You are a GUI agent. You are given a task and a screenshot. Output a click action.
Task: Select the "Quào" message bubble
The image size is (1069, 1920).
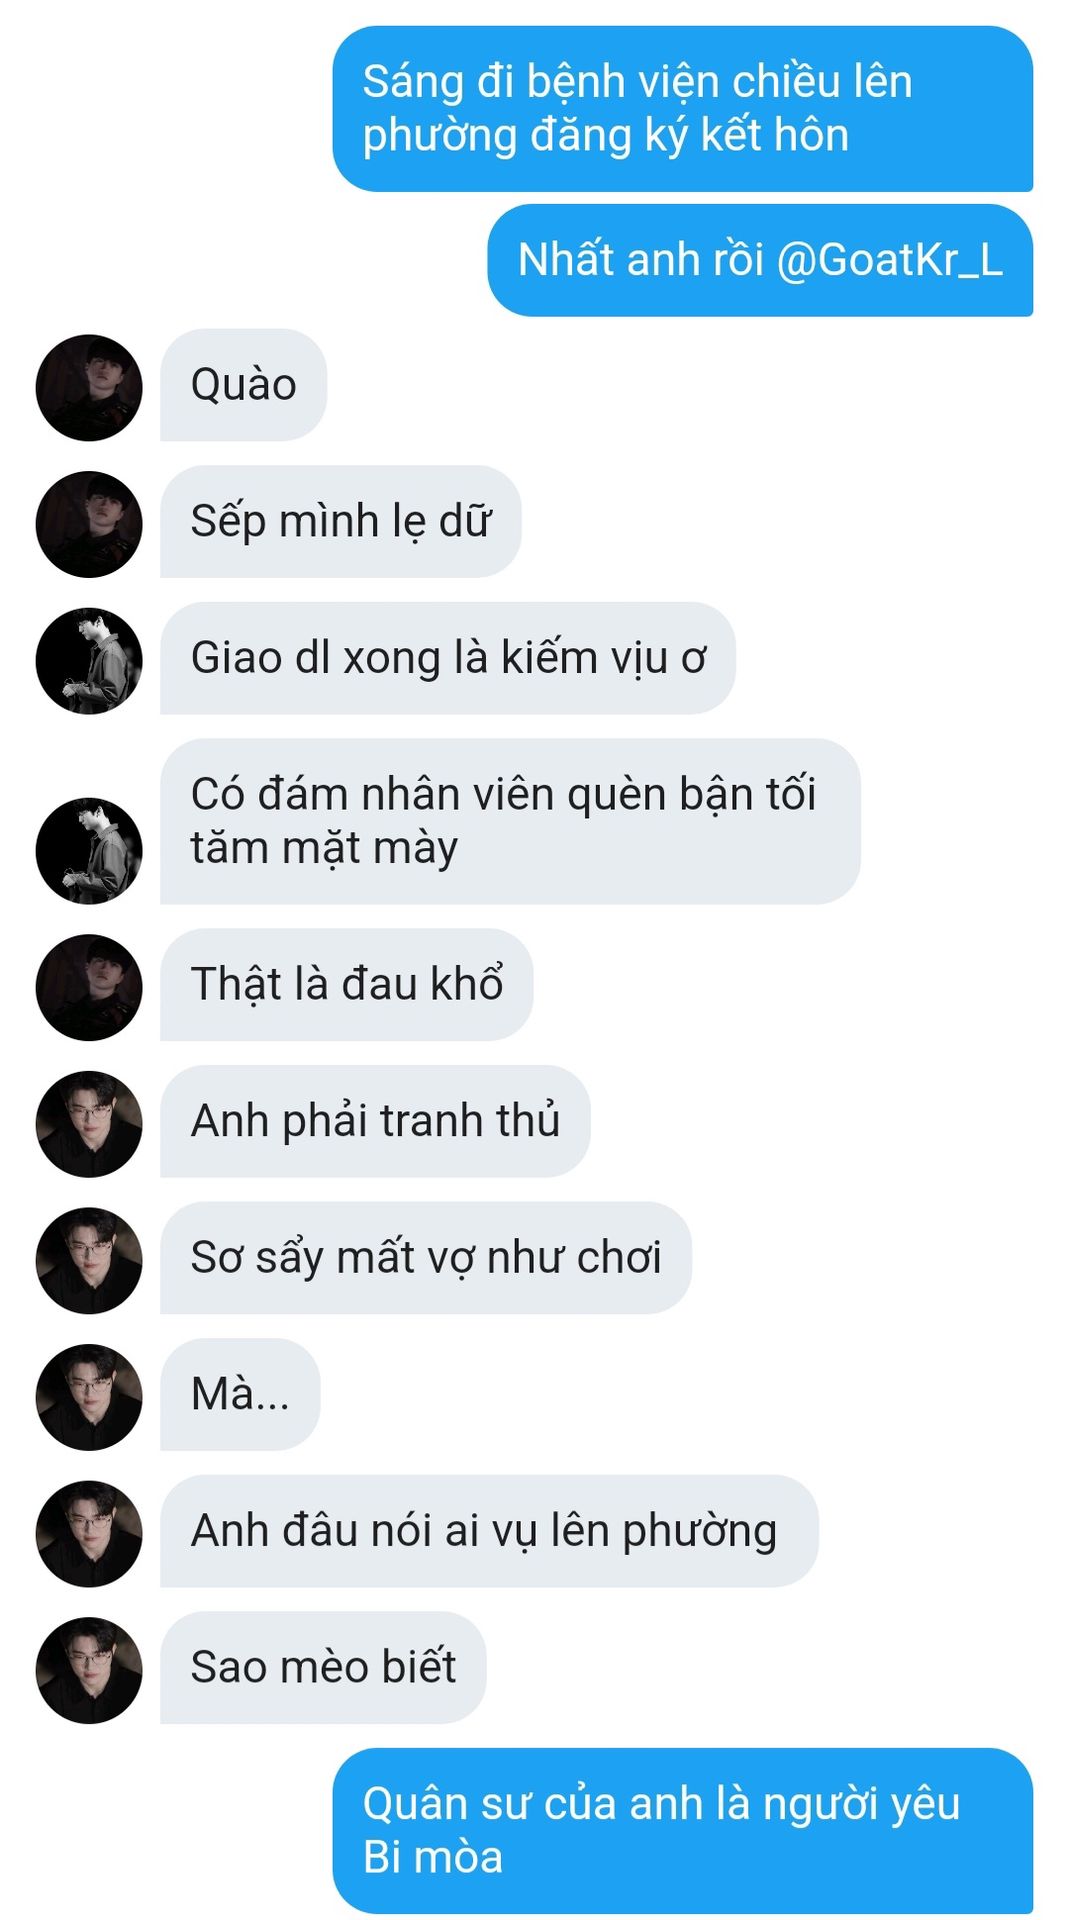pos(244,385)
